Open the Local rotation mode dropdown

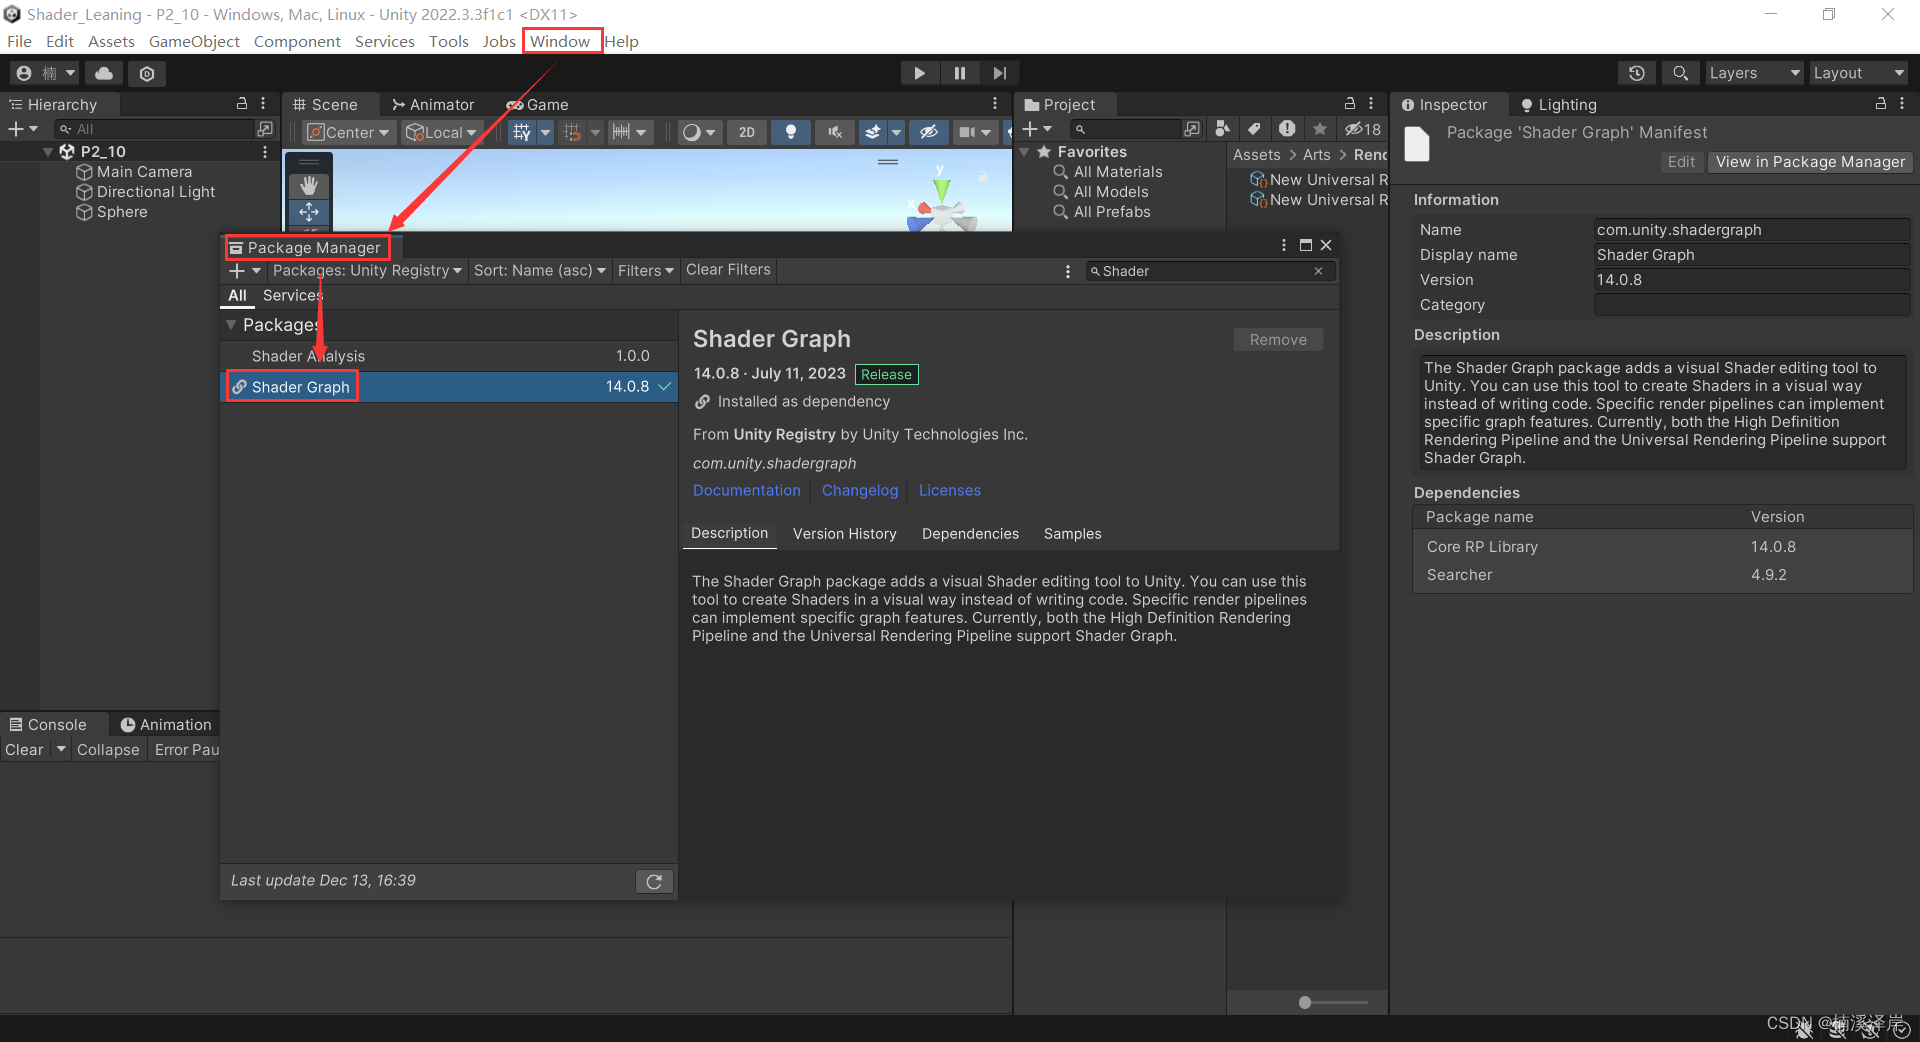[441, 132]
